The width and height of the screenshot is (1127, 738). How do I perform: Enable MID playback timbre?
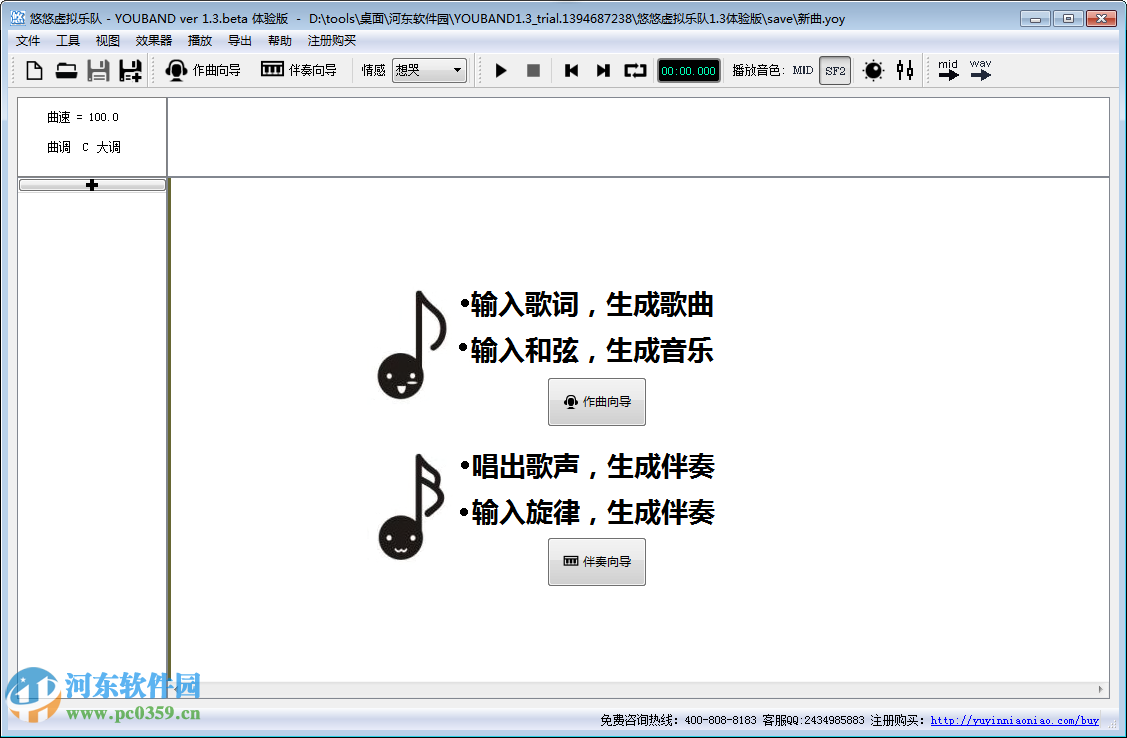[x=801, y=70]
